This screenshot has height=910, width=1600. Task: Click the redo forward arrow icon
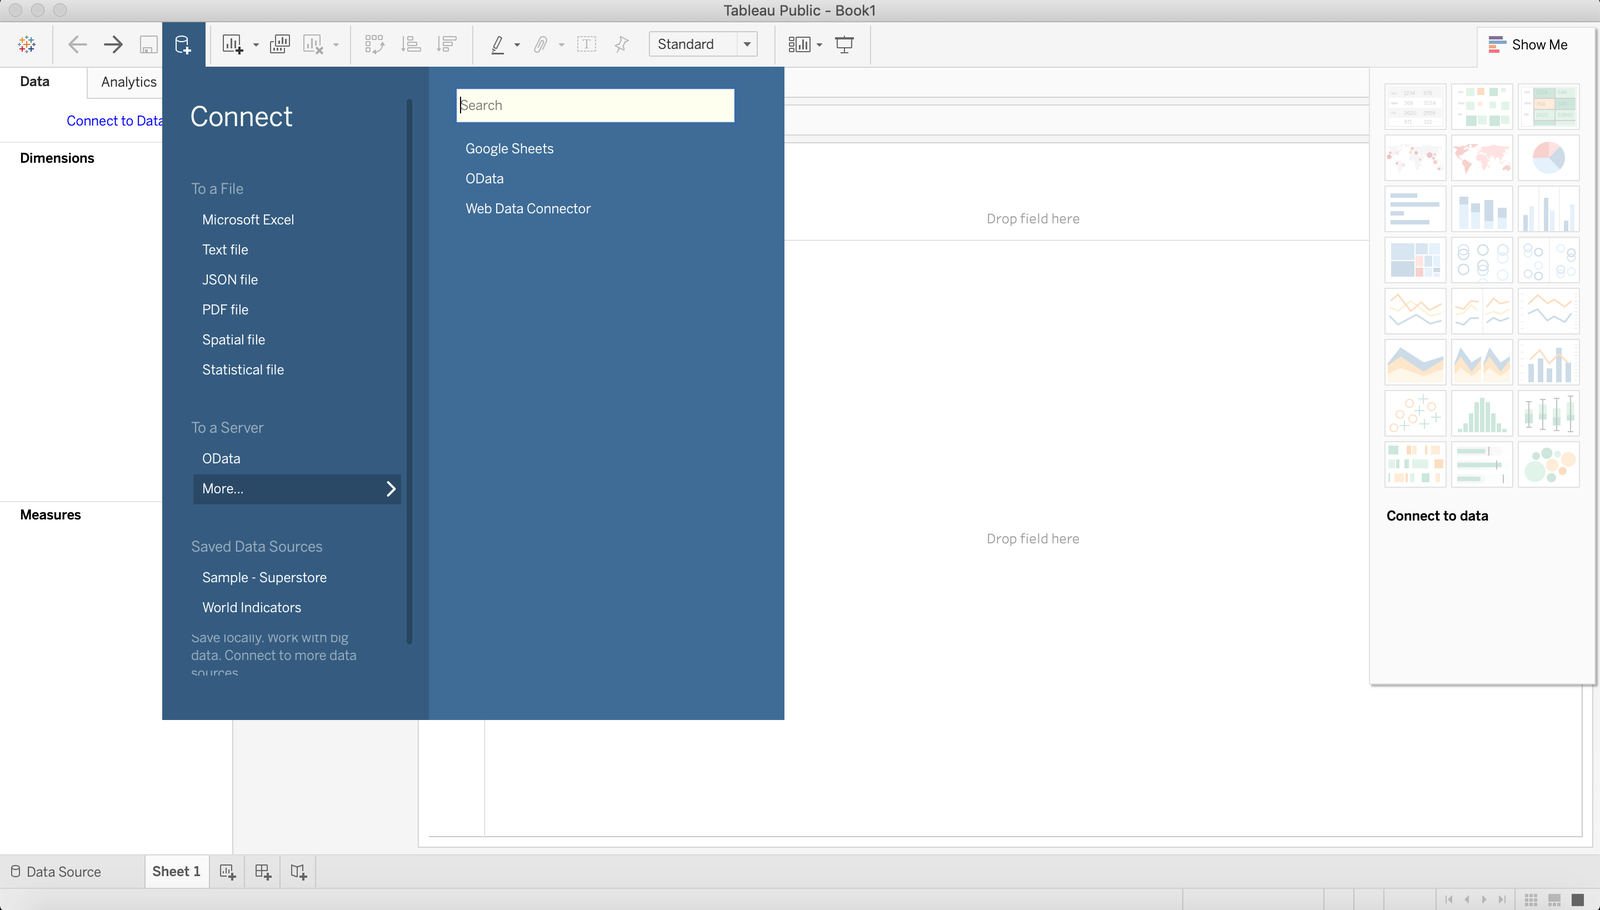(113, 44)
